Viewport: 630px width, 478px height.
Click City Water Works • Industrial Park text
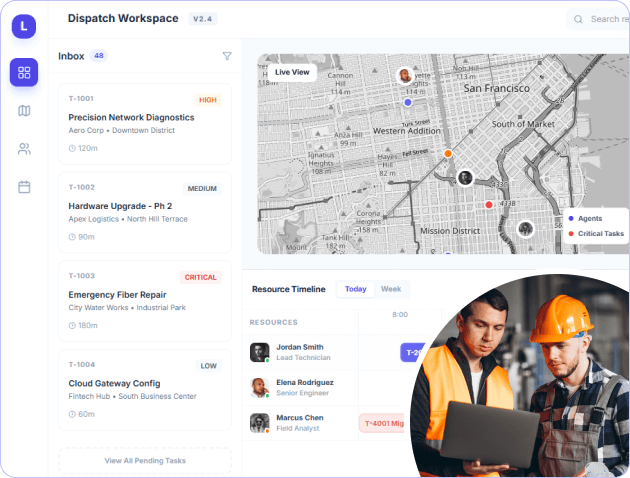(x=127, y=308)
